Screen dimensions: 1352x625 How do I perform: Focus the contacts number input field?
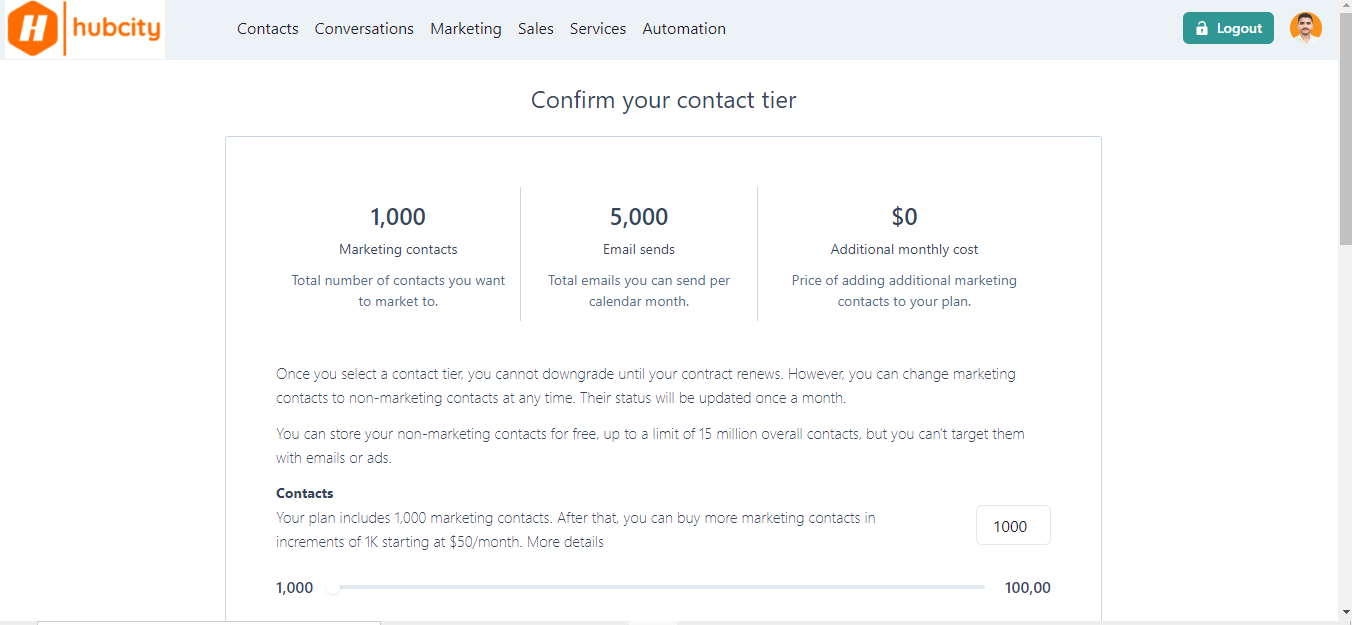point(1012,526)
